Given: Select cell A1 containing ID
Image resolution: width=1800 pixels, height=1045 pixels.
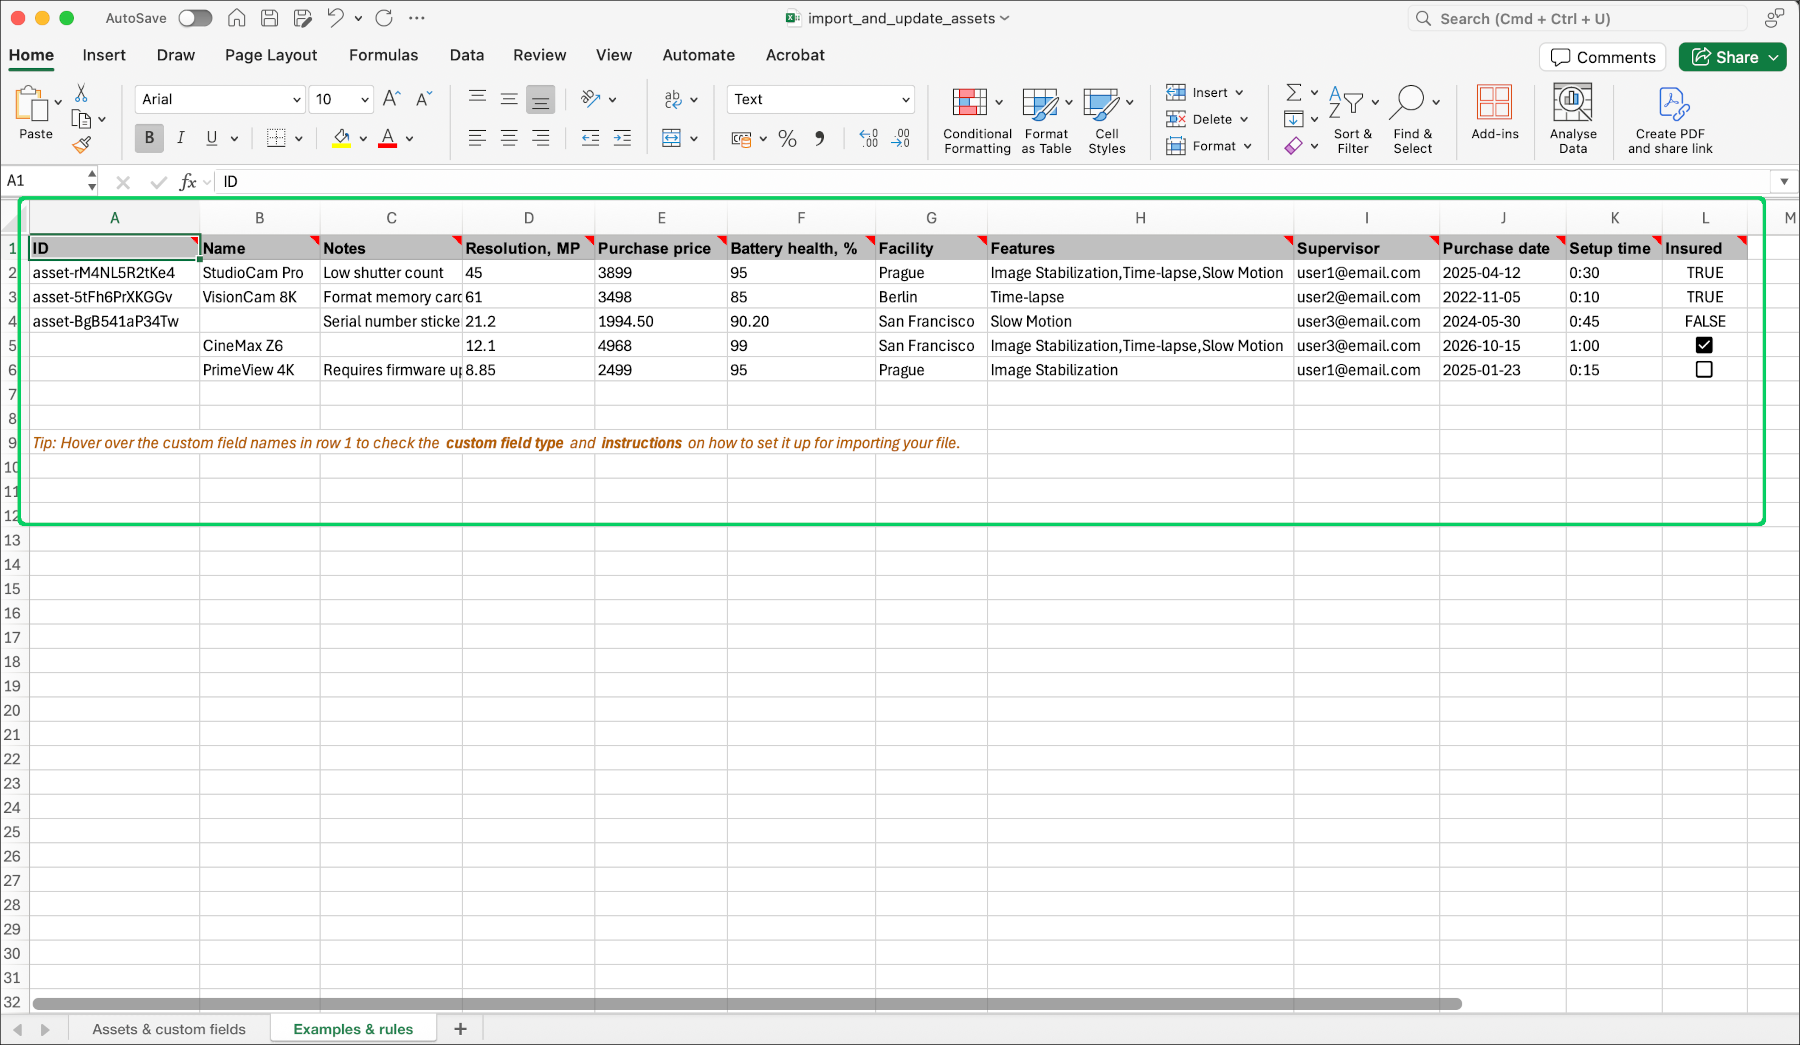Looking at the screenshot, I should click(x=113, y=247).
